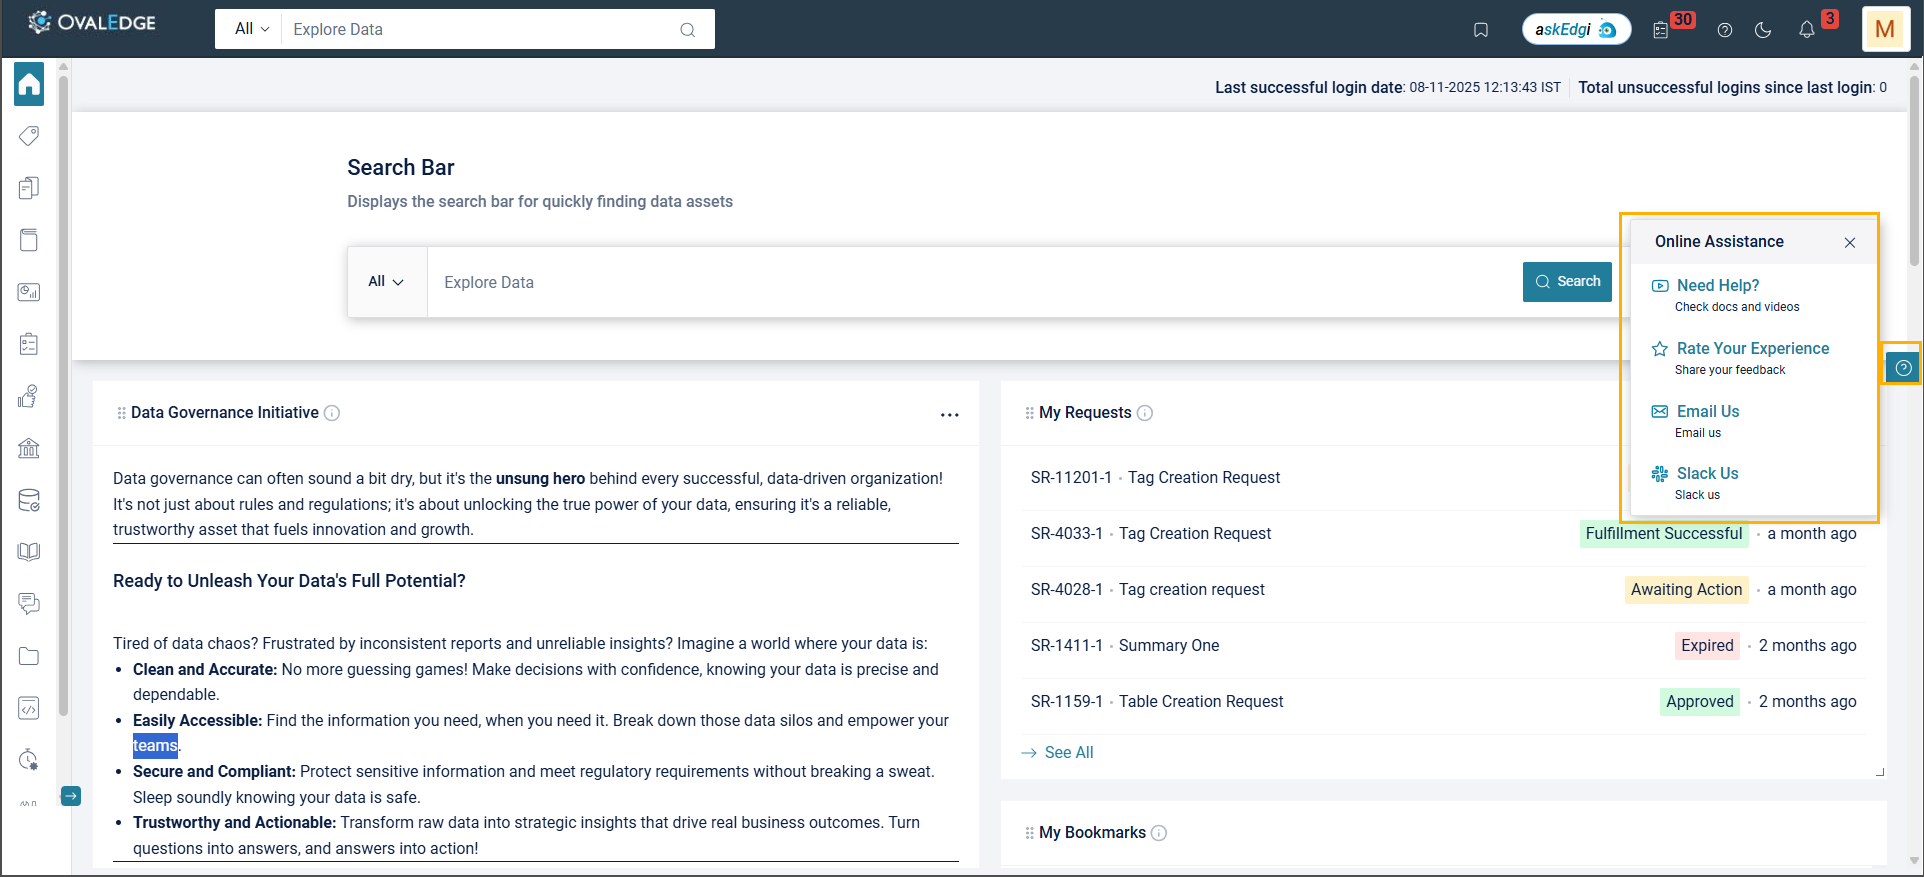Image resolution: width=1924 pixels, height=877 pixels.
Task: Open request SR-4028-1 Tag creation request
Action: (x=1148, y=590)
